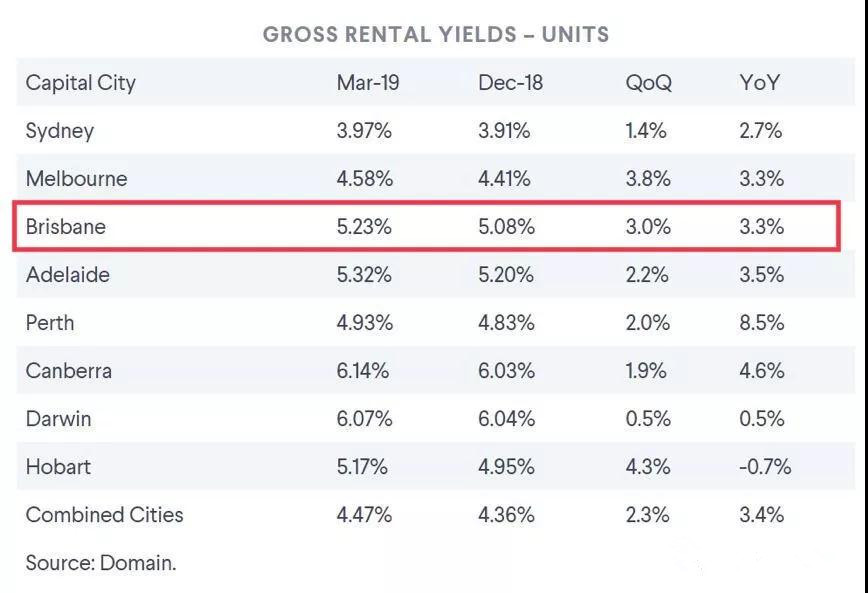Screen dimensions: 868x593
Task: Select the Hobart row label
Action: (58, 467)
